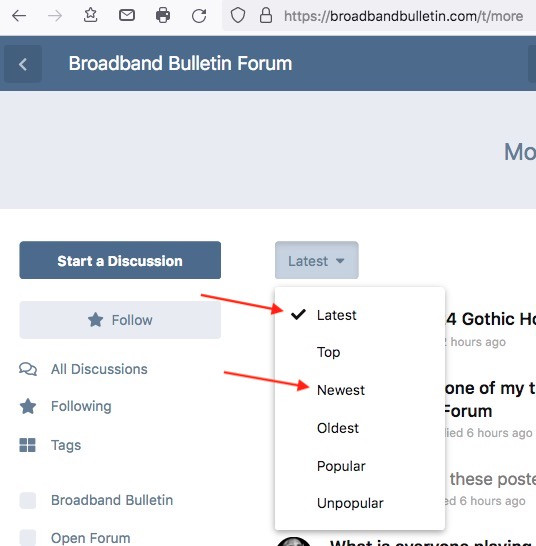Viewport: 536px width, 546px height.
Task: Reload the page with refresh icon
Action: (x=199, y=16)
